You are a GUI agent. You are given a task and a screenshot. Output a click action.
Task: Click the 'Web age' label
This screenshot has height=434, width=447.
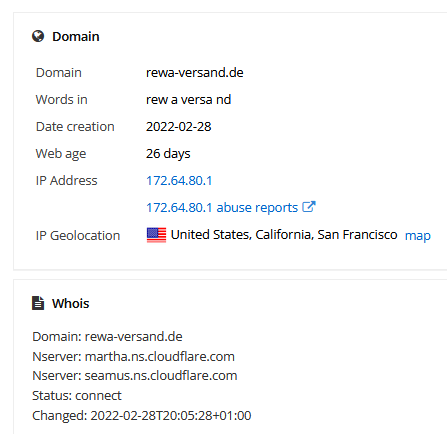61,154
